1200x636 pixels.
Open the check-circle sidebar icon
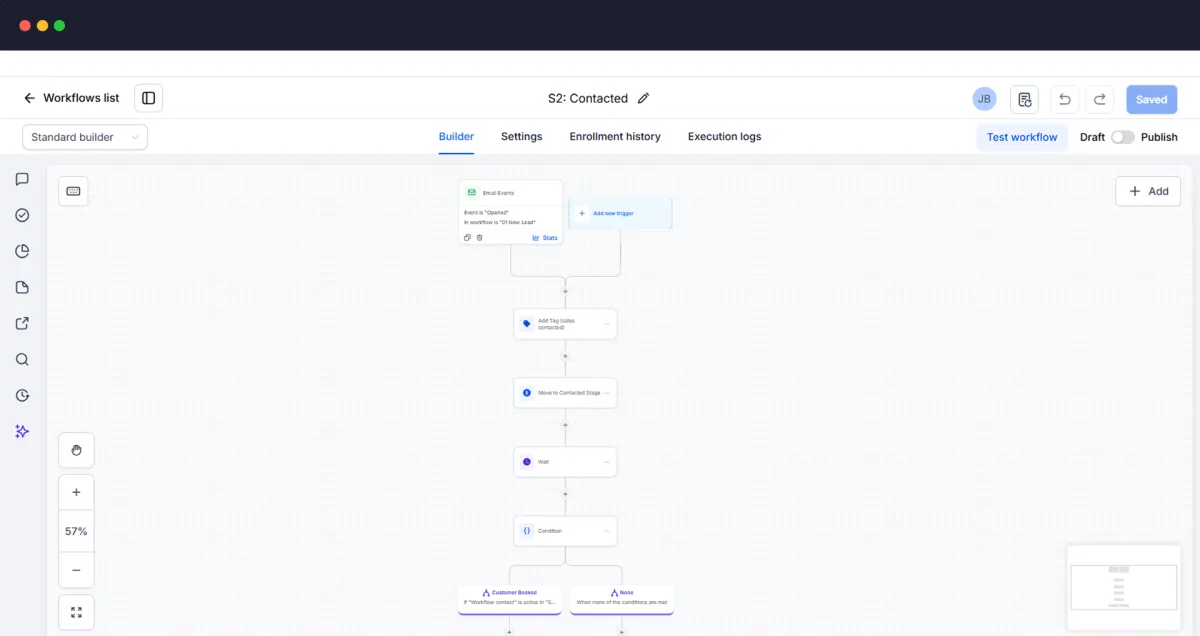coord(22,215)
